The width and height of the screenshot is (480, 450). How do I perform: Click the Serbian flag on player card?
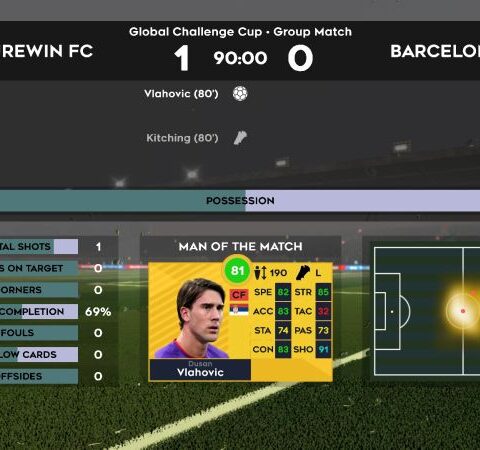(239, 310)
